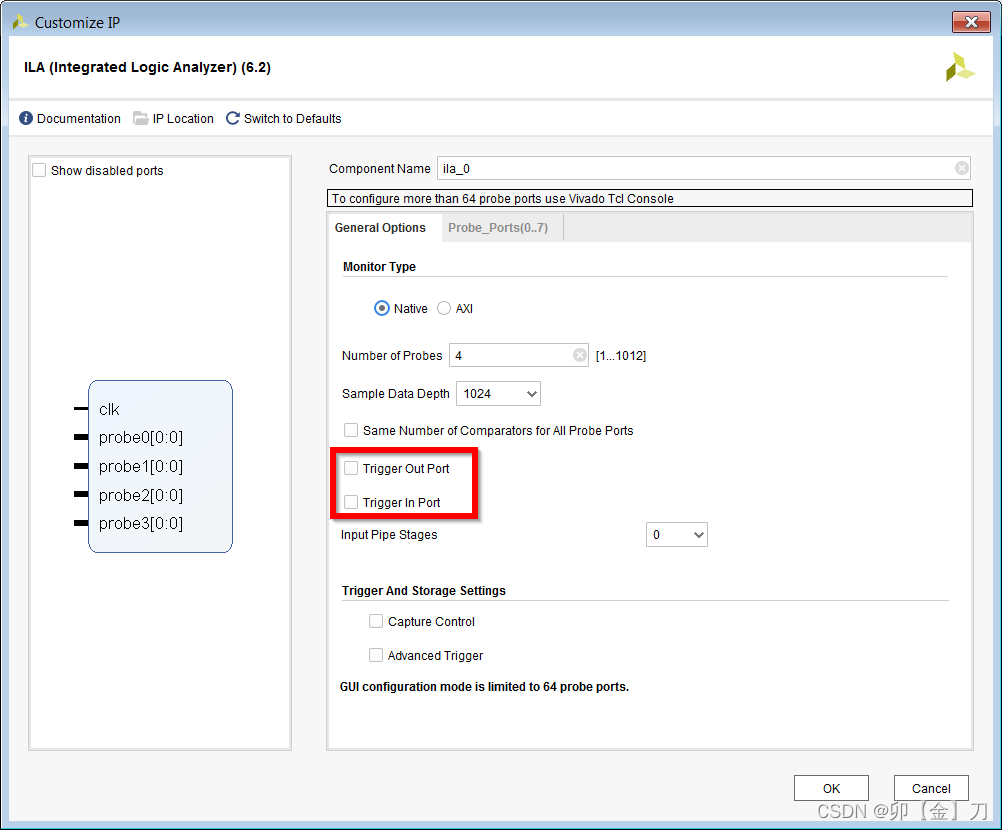Viewport: 1002px width, 830px height.
Task: Click the ILA (Integrated Logic Analyzer) title
Action: tap(148, 67)
